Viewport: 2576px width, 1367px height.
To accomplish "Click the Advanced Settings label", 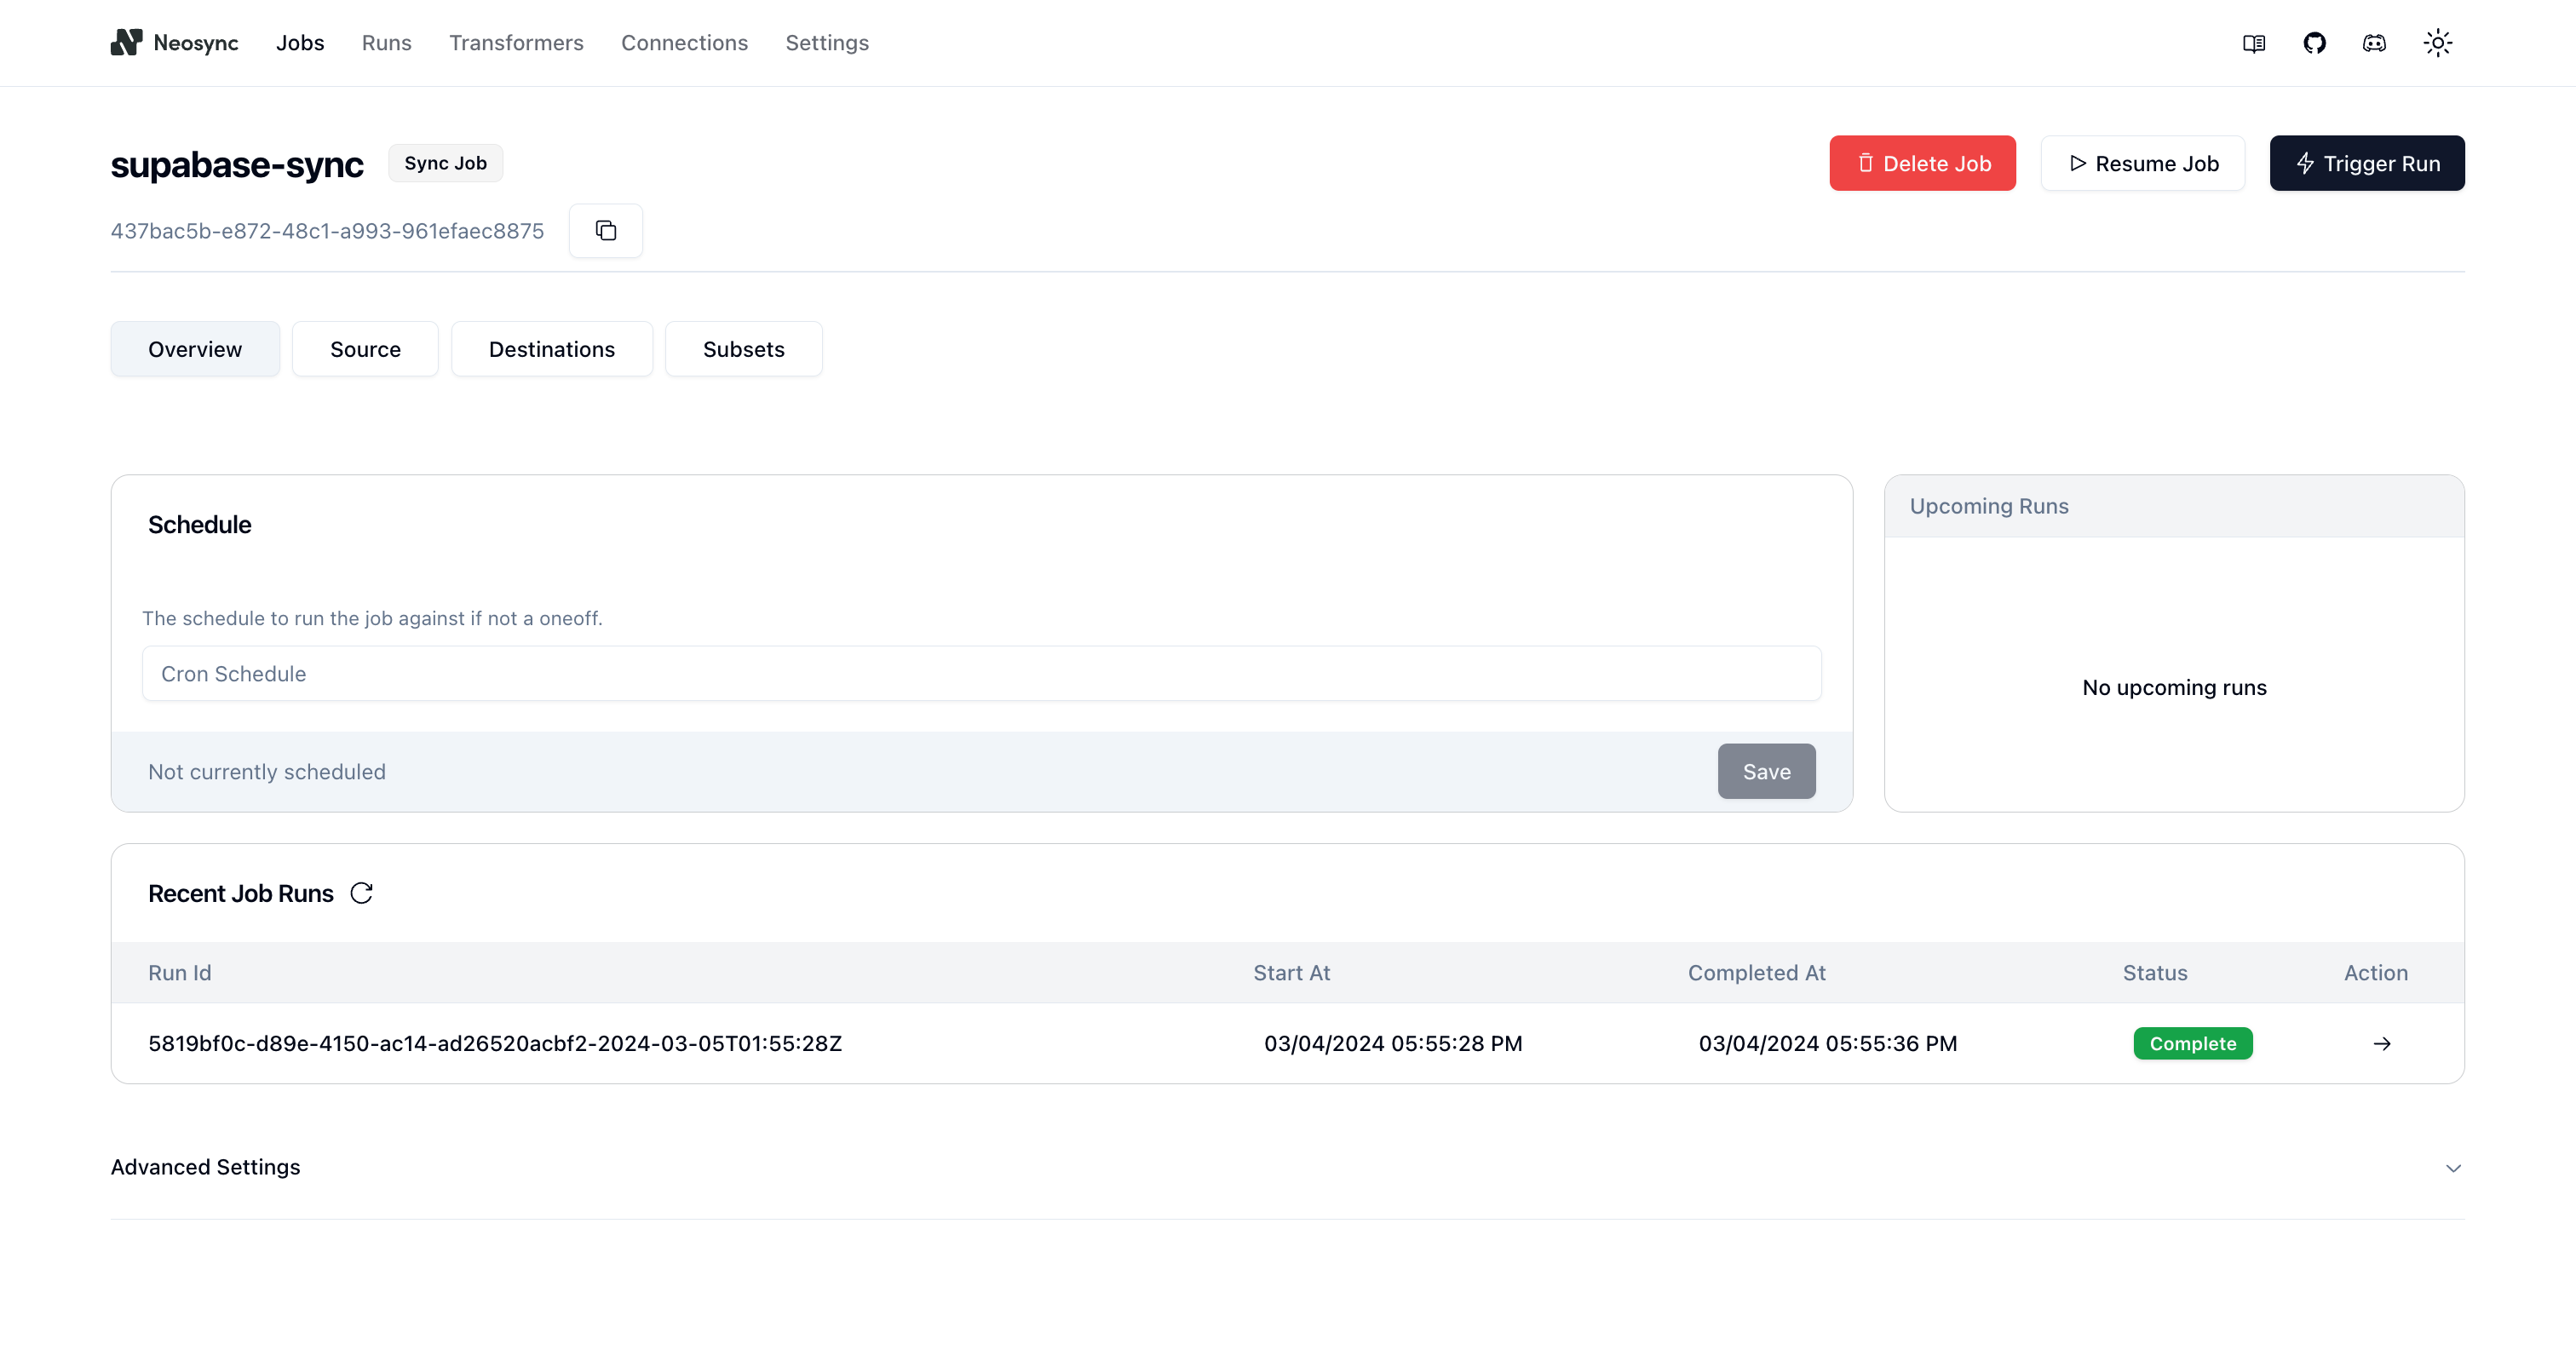I will (205, 1167).
